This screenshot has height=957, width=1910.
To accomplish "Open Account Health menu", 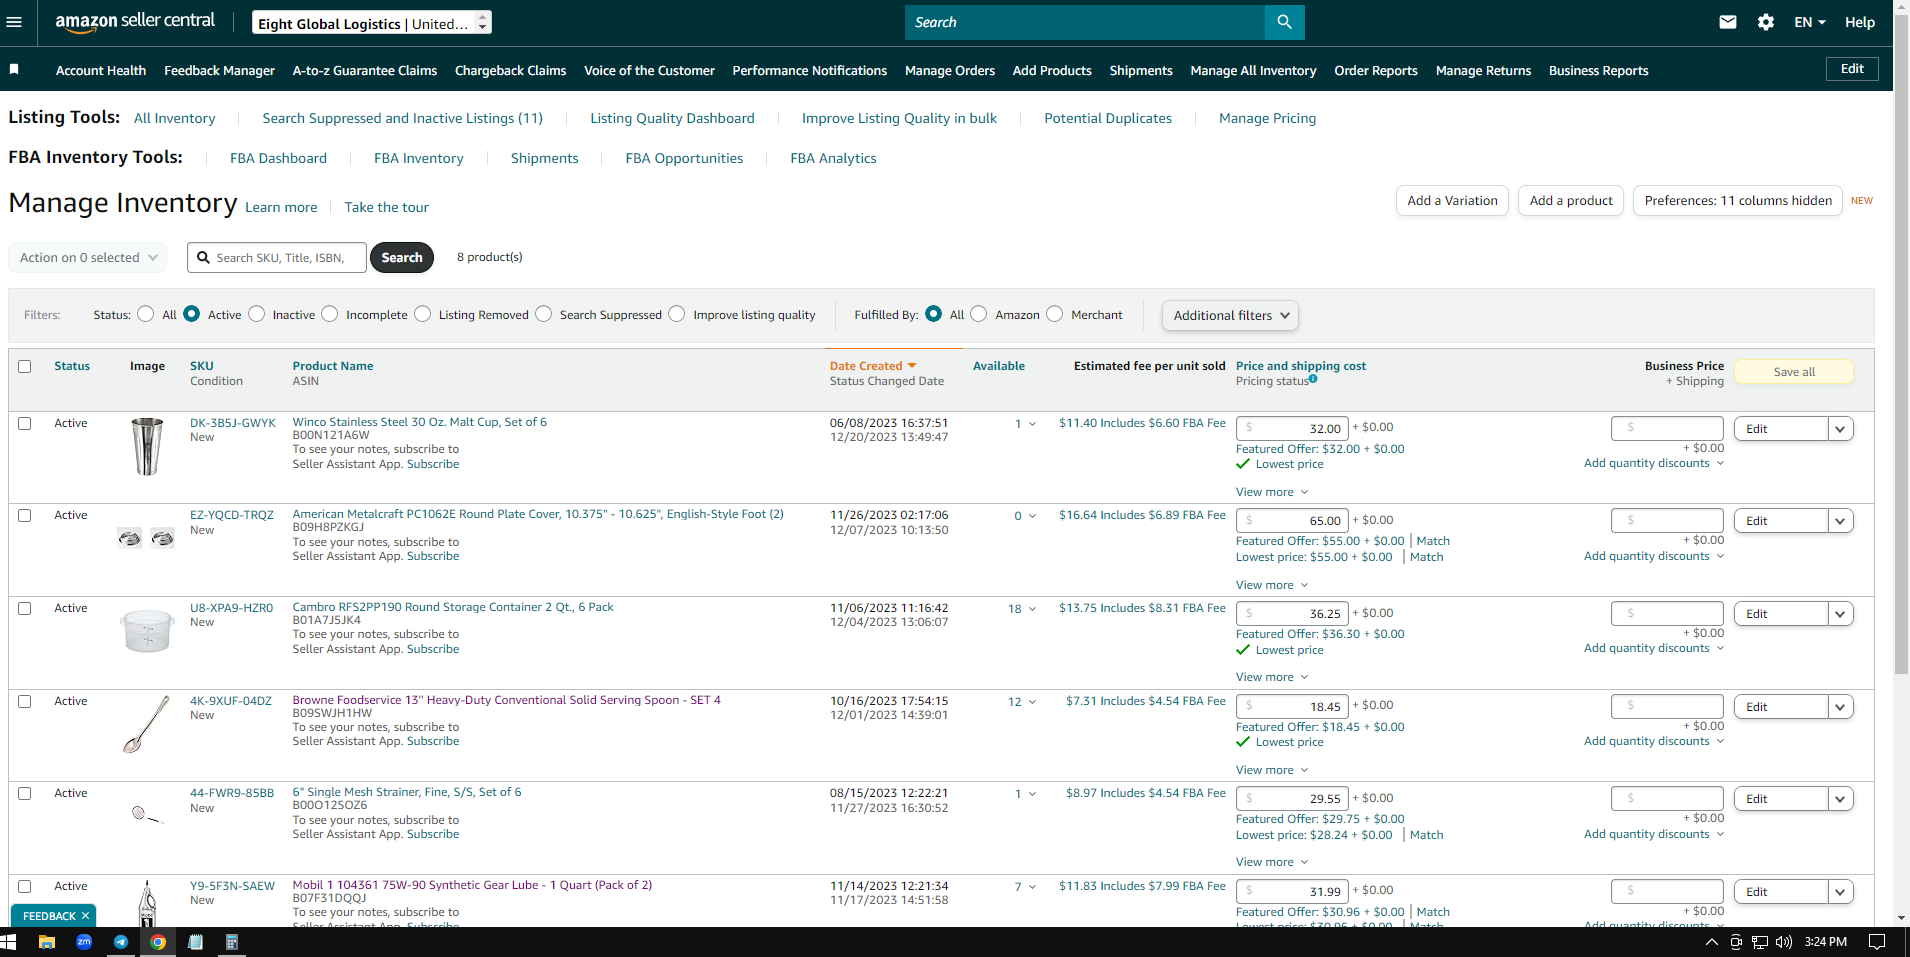I will tap(101, 70).
